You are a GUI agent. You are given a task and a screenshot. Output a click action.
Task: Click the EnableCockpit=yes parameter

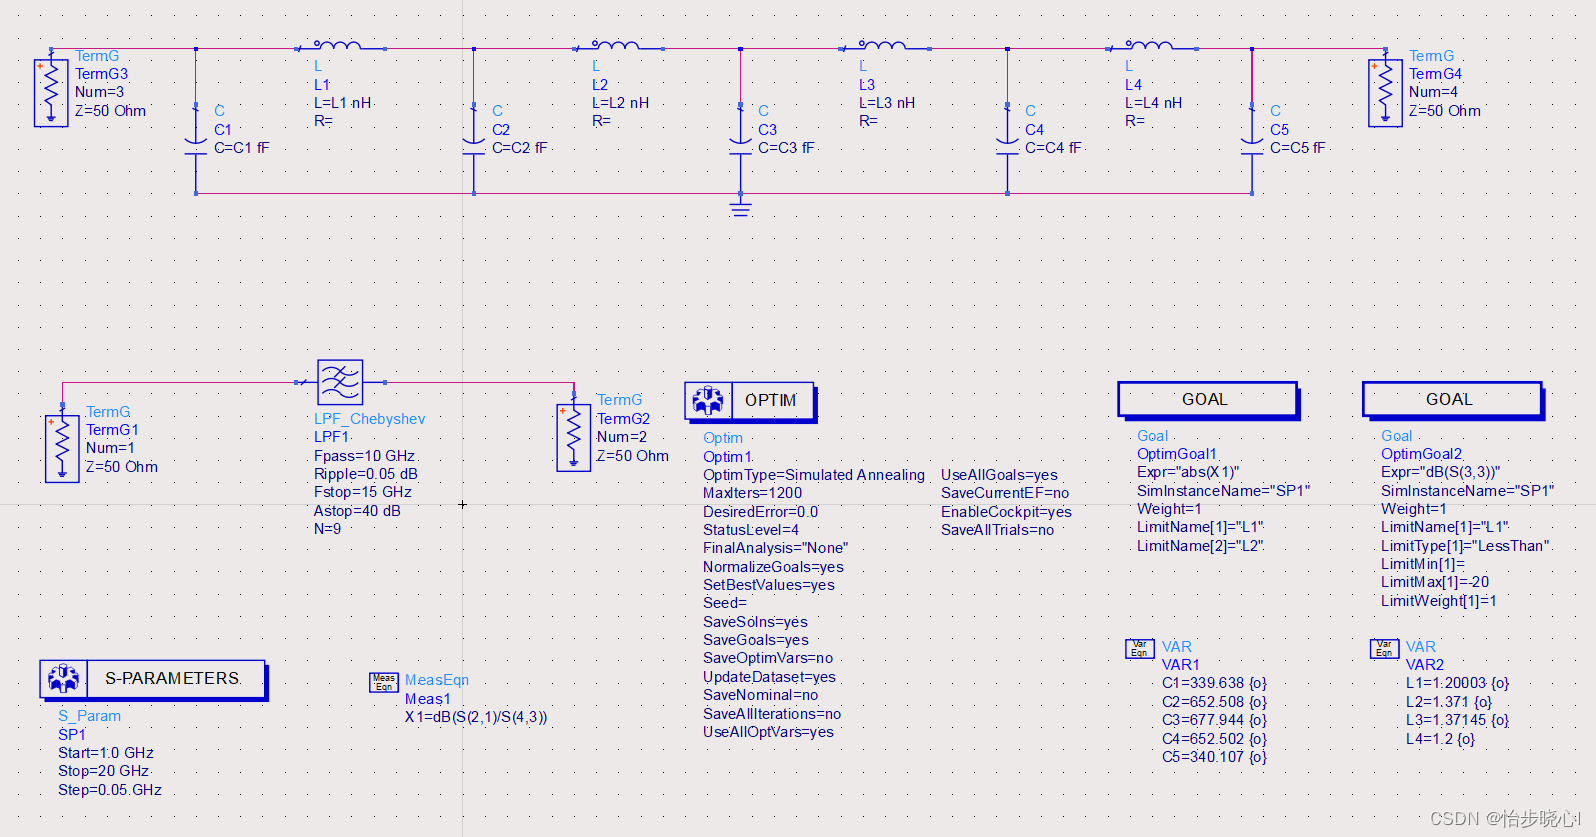1006,512
